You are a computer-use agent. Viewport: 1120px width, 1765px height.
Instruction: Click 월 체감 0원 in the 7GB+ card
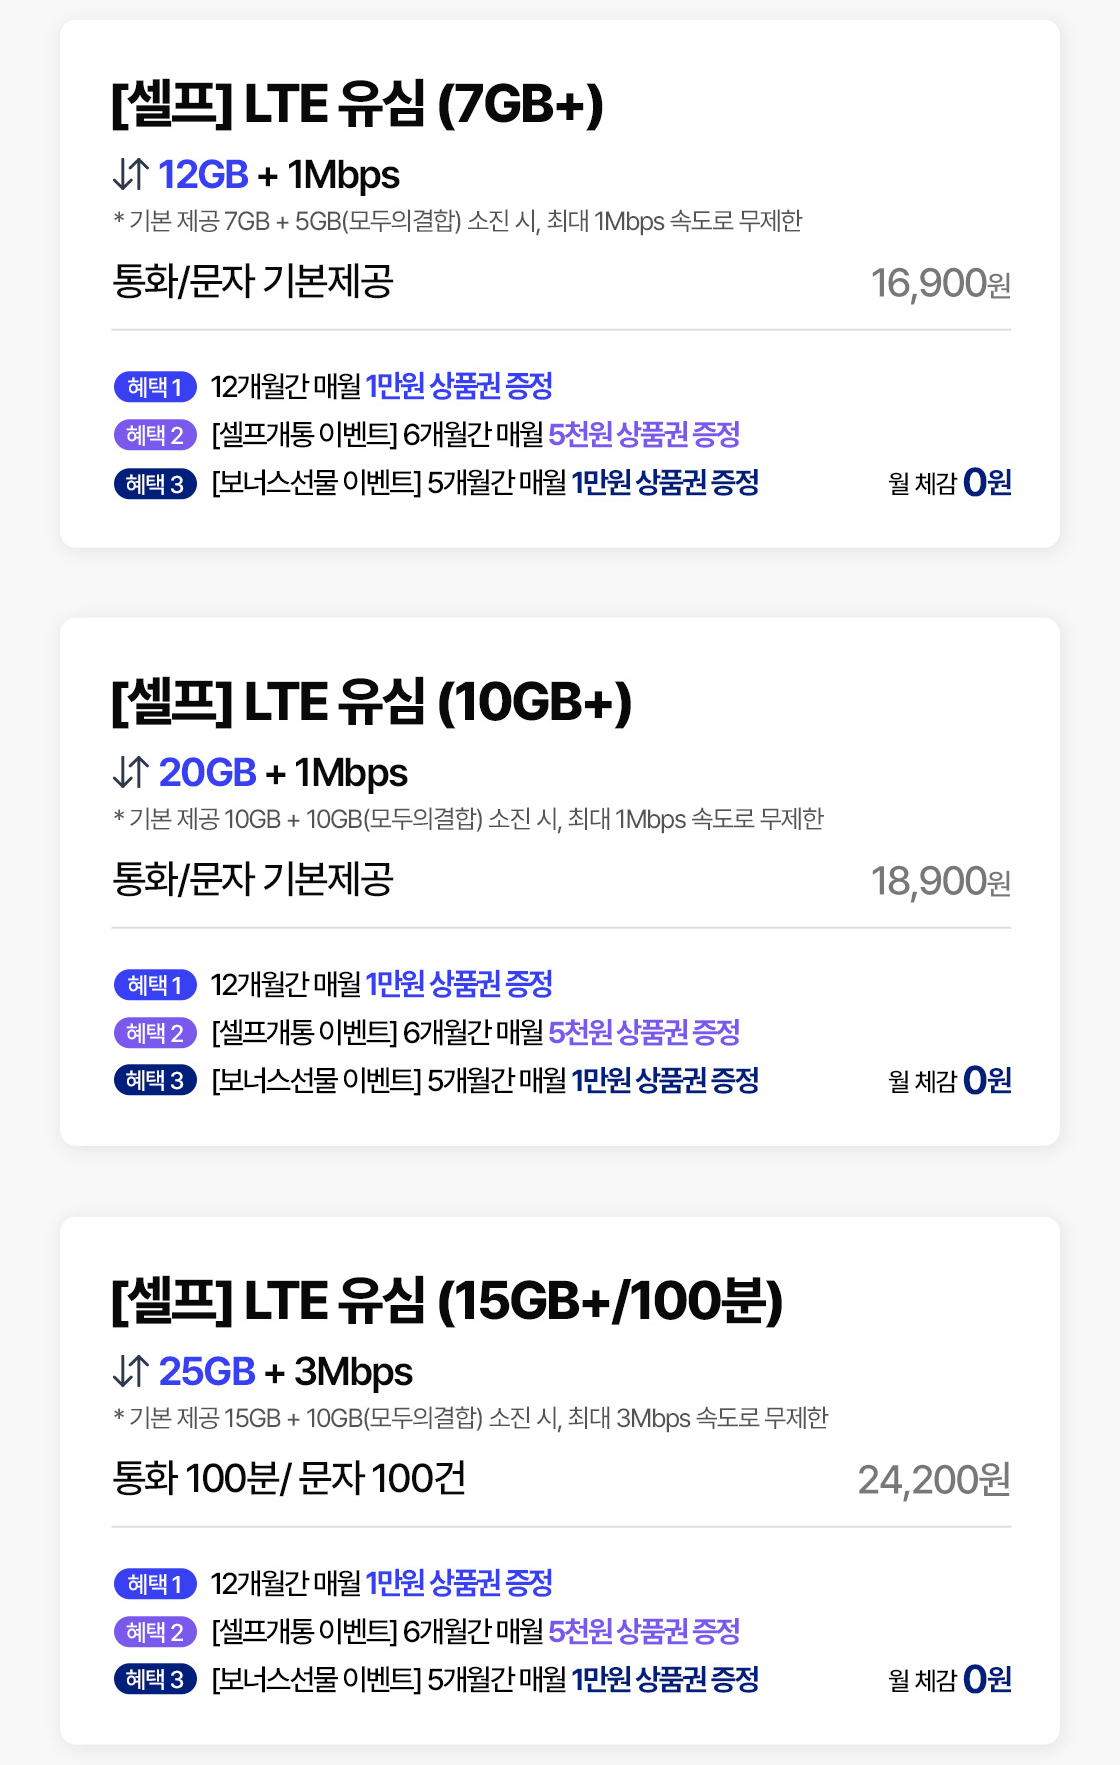pos(949,483)
